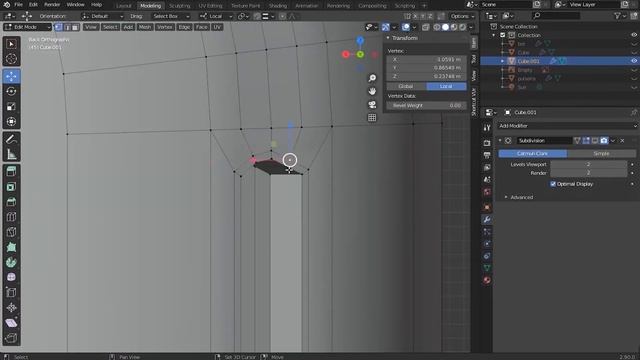Enable solid viewport shading mode
The height and width of the screenshot is (360, 640).
point(445,27)
